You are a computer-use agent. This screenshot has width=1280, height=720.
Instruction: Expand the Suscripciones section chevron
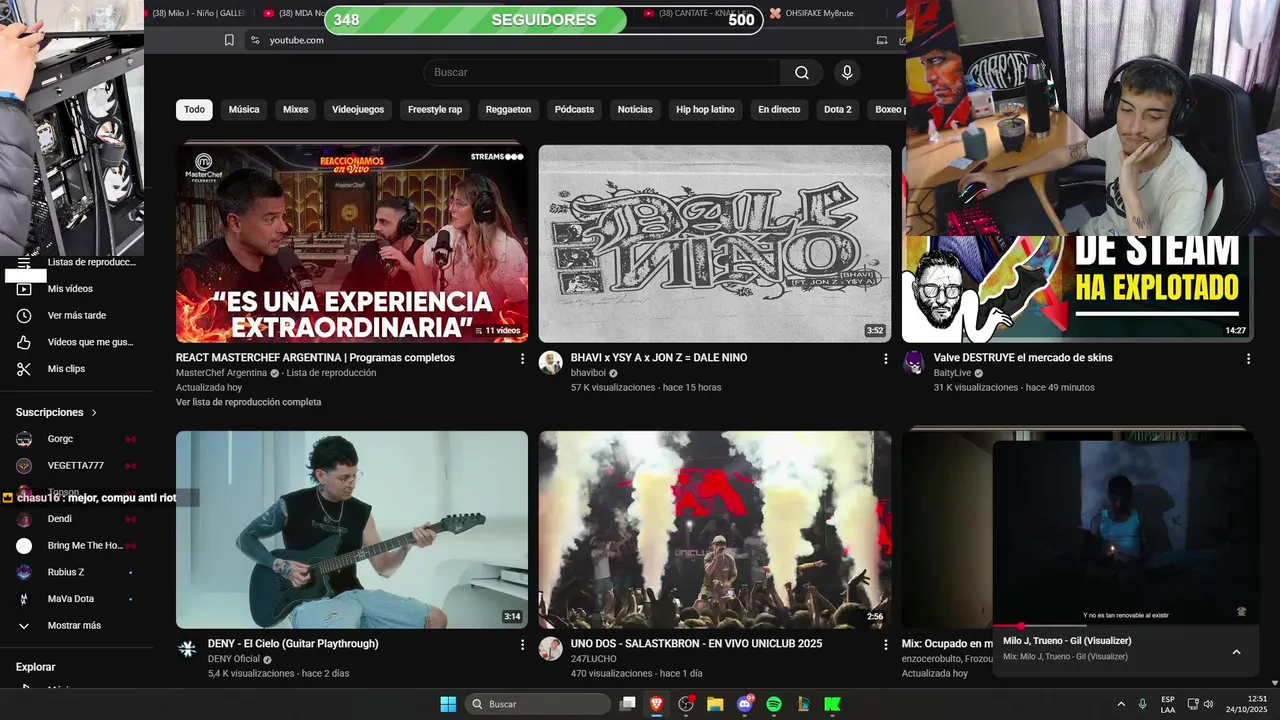point(95,413)
